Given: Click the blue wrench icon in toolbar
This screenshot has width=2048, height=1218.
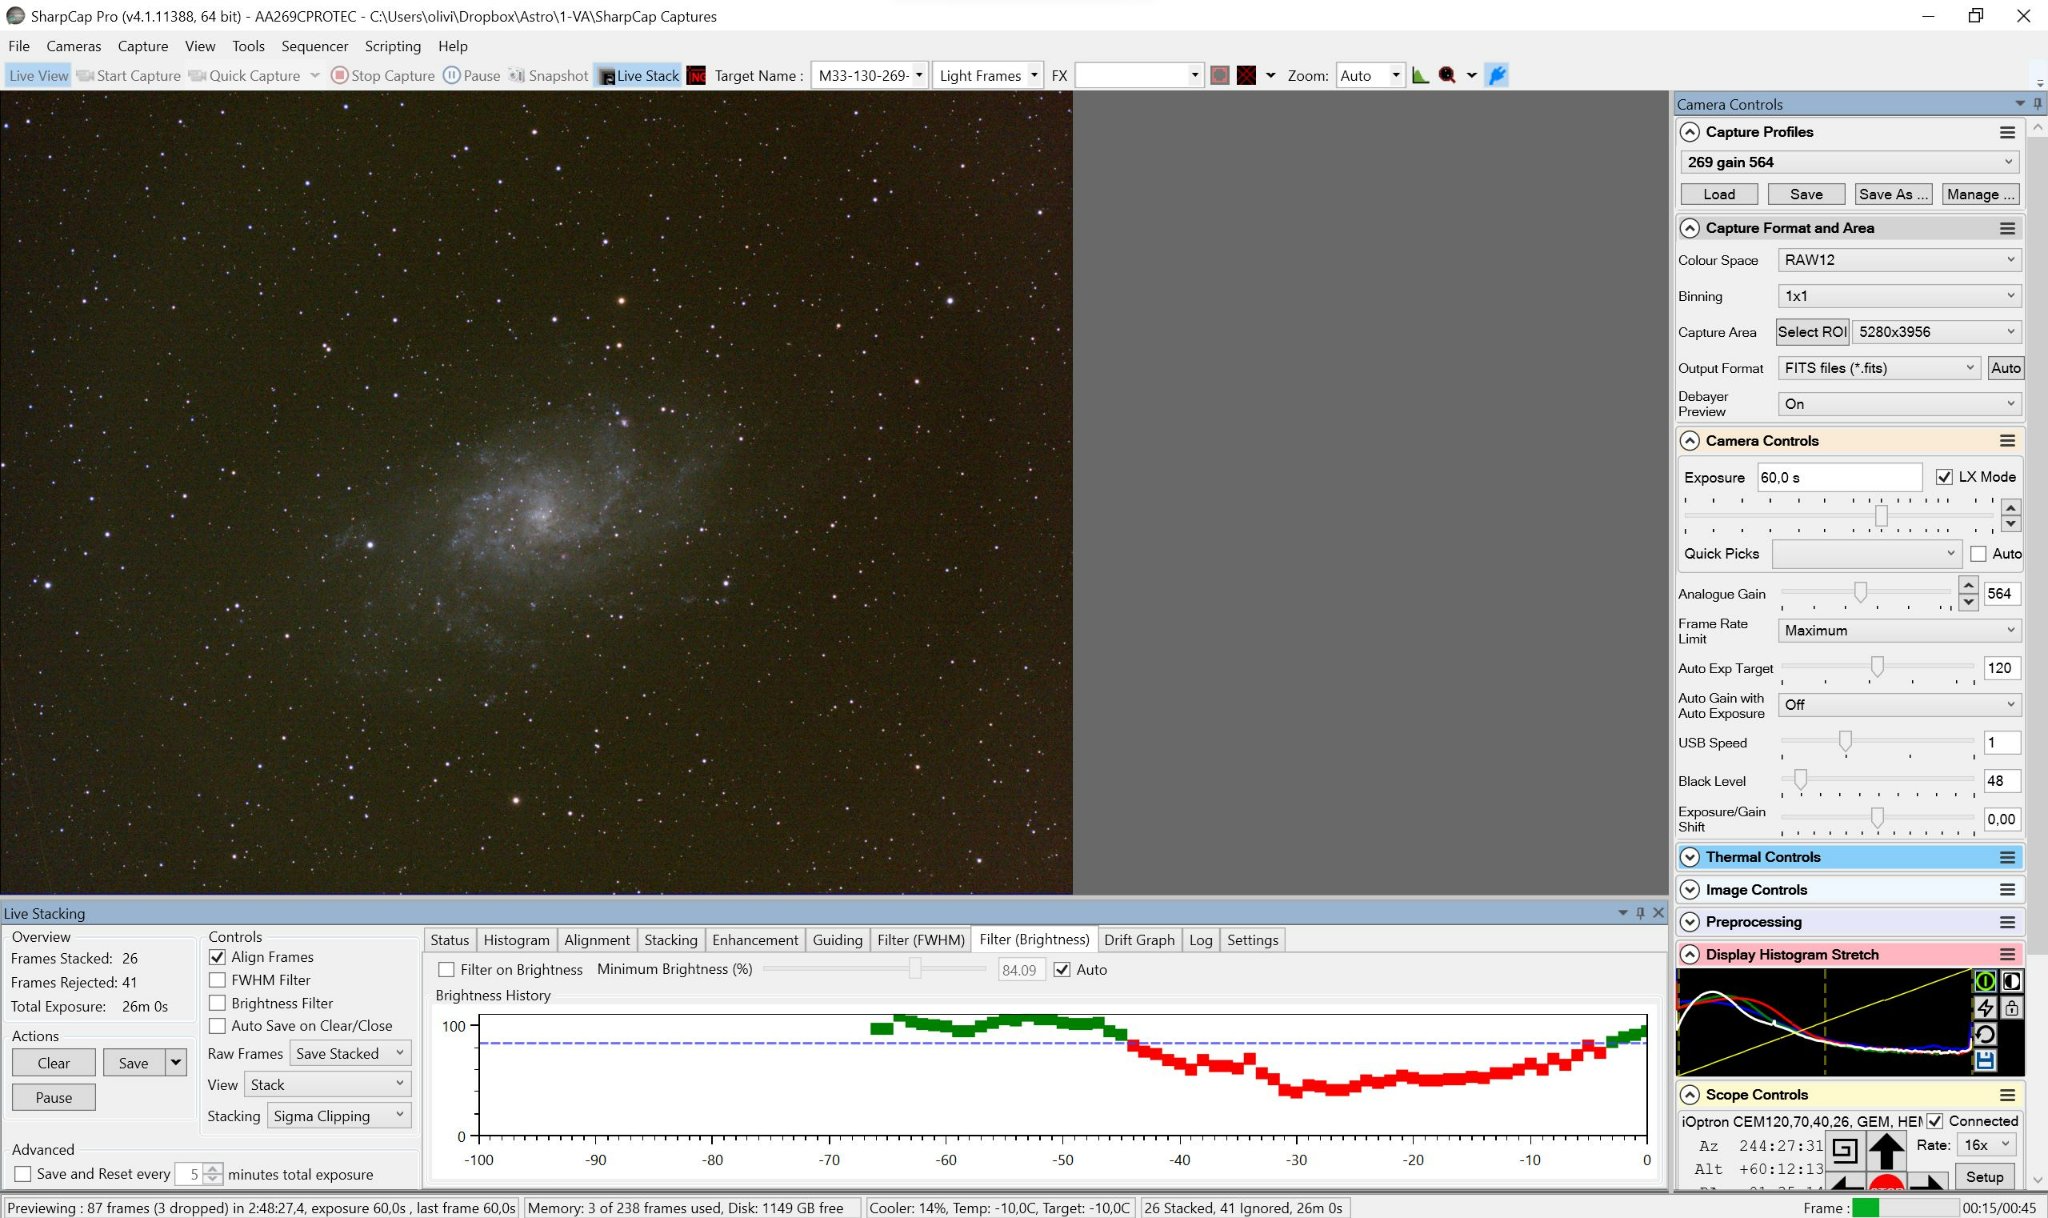Looking at the screenshot, I should [x=1497, y=75].
